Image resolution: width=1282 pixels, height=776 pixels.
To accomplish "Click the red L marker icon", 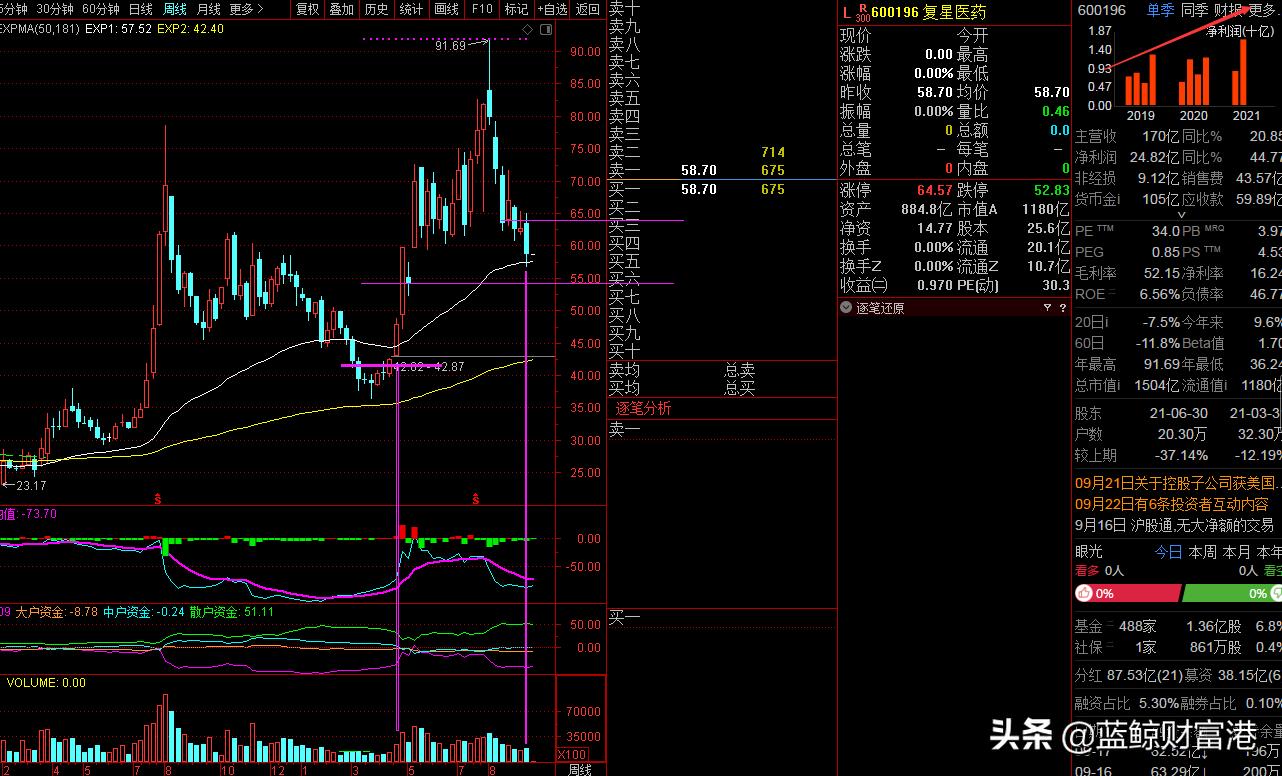I will 846,13.
